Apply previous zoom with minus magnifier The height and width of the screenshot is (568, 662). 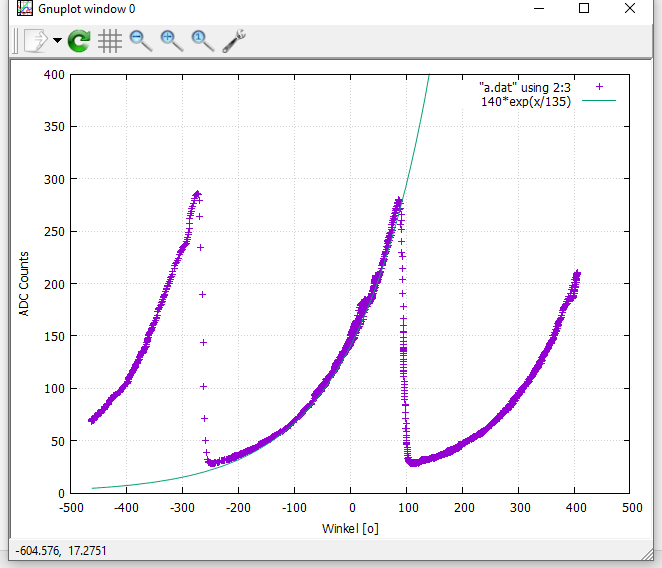tap(141, 41)
